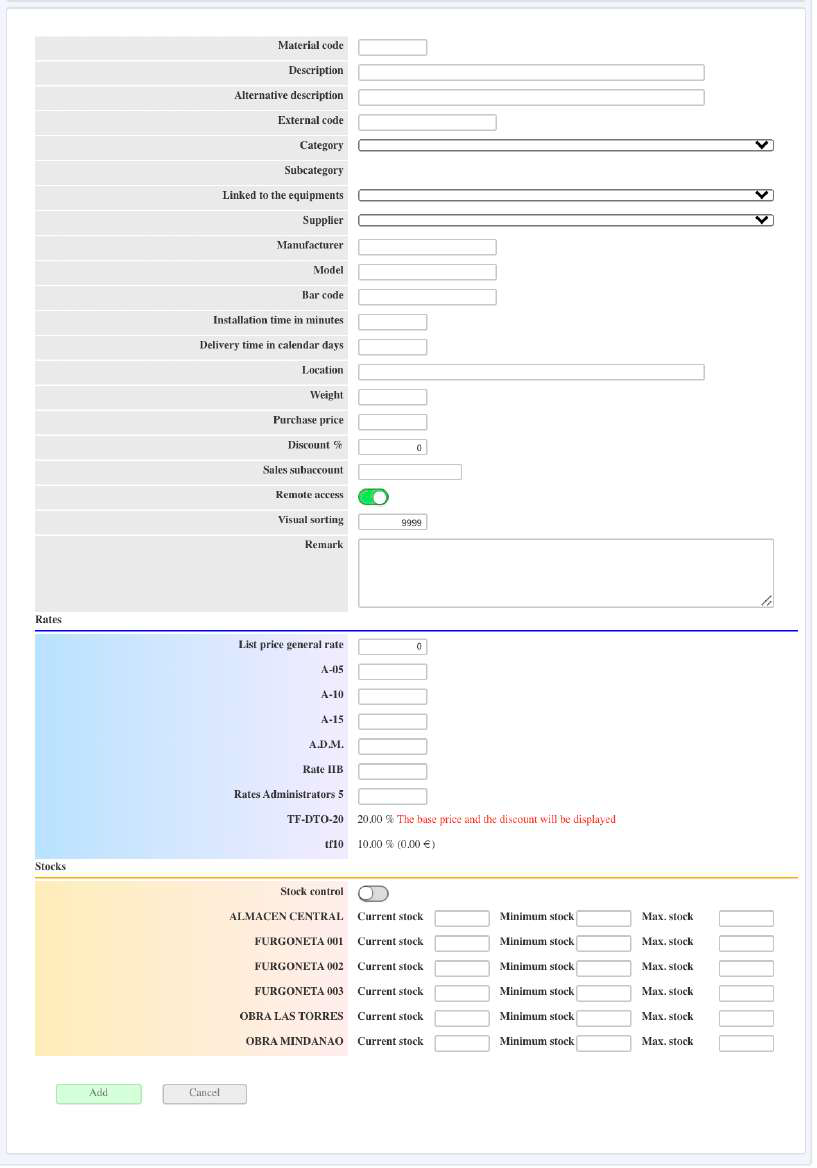Click the FURGONETA 003 minimum stock field
The image size is (817, 1168).
[x=604, y=994]
